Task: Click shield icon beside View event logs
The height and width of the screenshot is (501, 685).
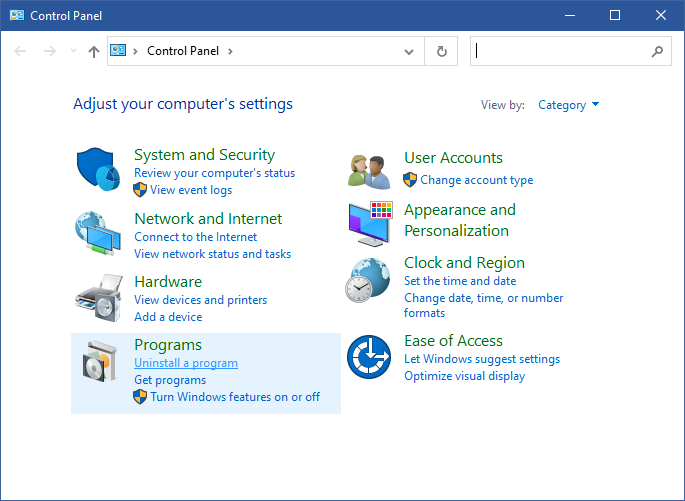Action: [x=140, y=190]
